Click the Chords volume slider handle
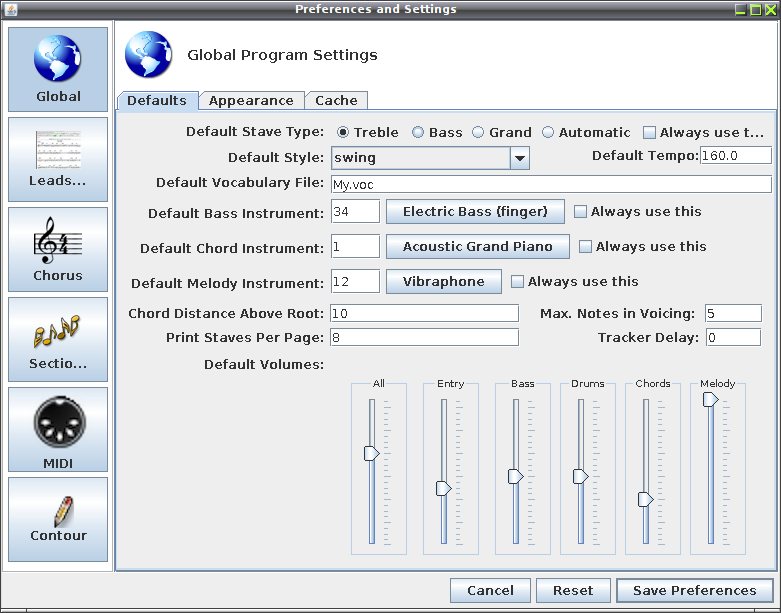 point(646,499)
